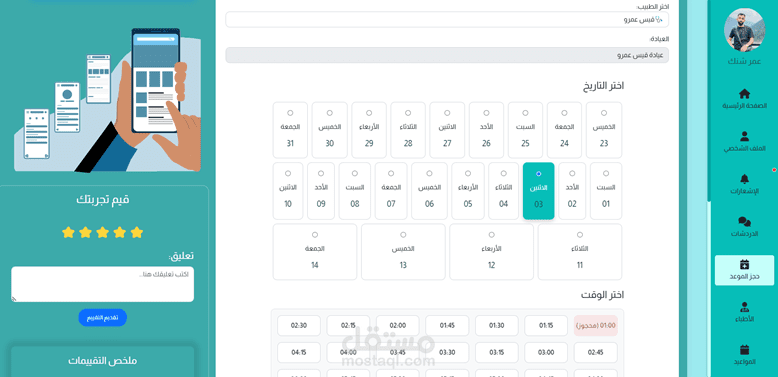Choose the date card for day 01
The width and height of the screenshot is (778, 377).
pyautogui.click(x=606, y=191)
